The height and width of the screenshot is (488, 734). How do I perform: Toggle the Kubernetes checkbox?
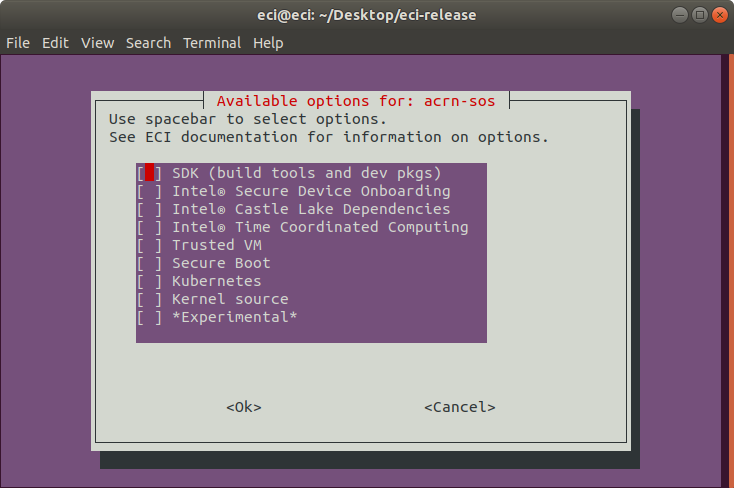149,281
